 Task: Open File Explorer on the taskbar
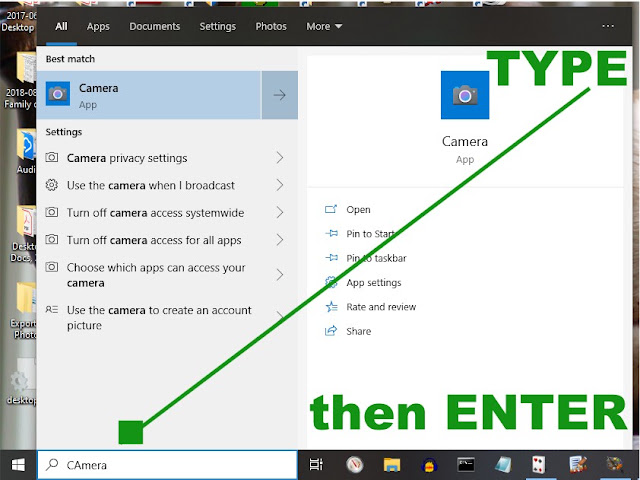(392, 464)
